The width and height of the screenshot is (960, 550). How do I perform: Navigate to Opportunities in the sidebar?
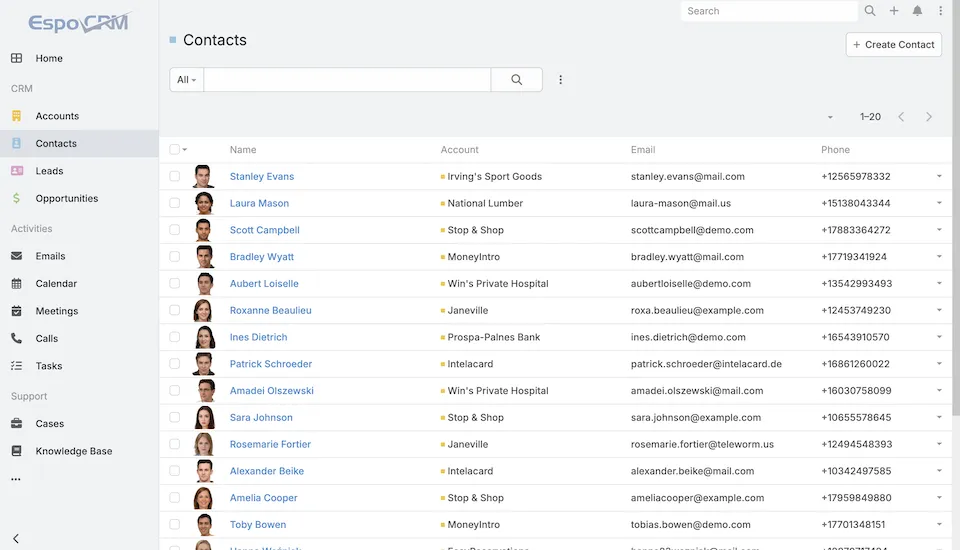point(66,198)
